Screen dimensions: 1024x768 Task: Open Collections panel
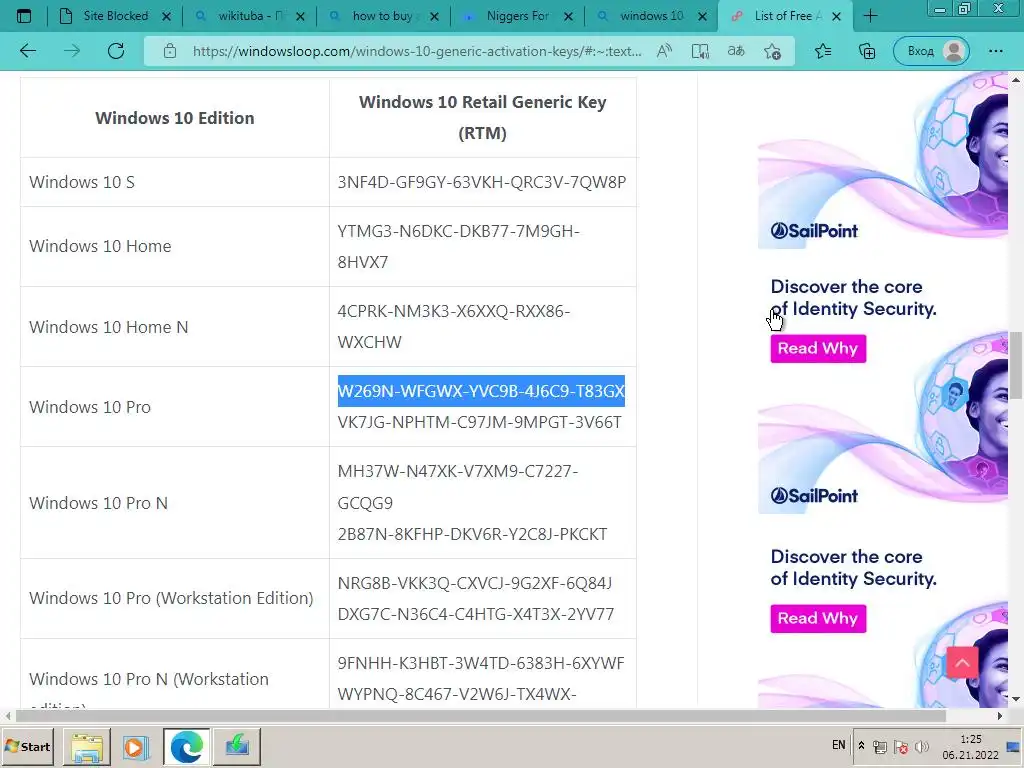pyautogui.click(x=867, y=51)
